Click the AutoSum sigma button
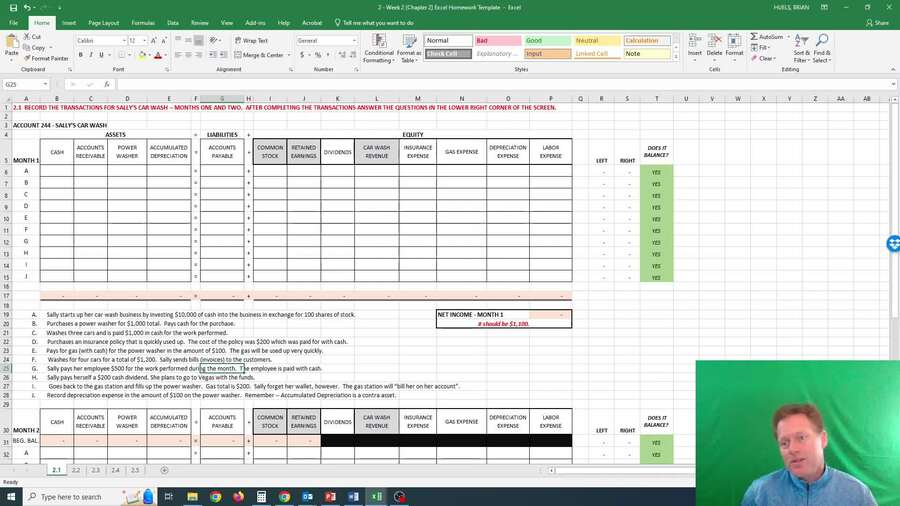Screen dimensions: 900x506 pos(766,37)
